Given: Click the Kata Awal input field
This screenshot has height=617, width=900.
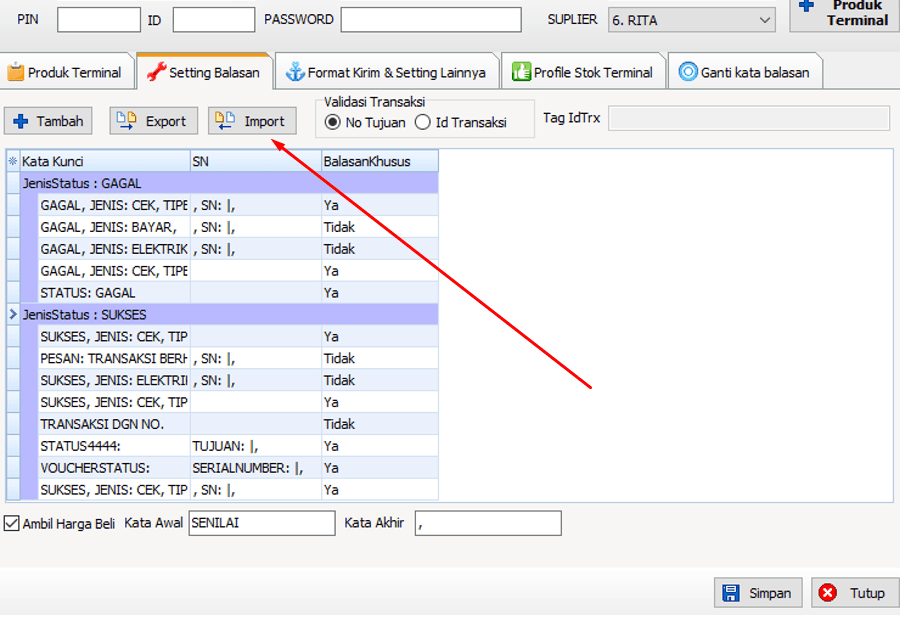Looking at the screenshot, I should (262, 523).
